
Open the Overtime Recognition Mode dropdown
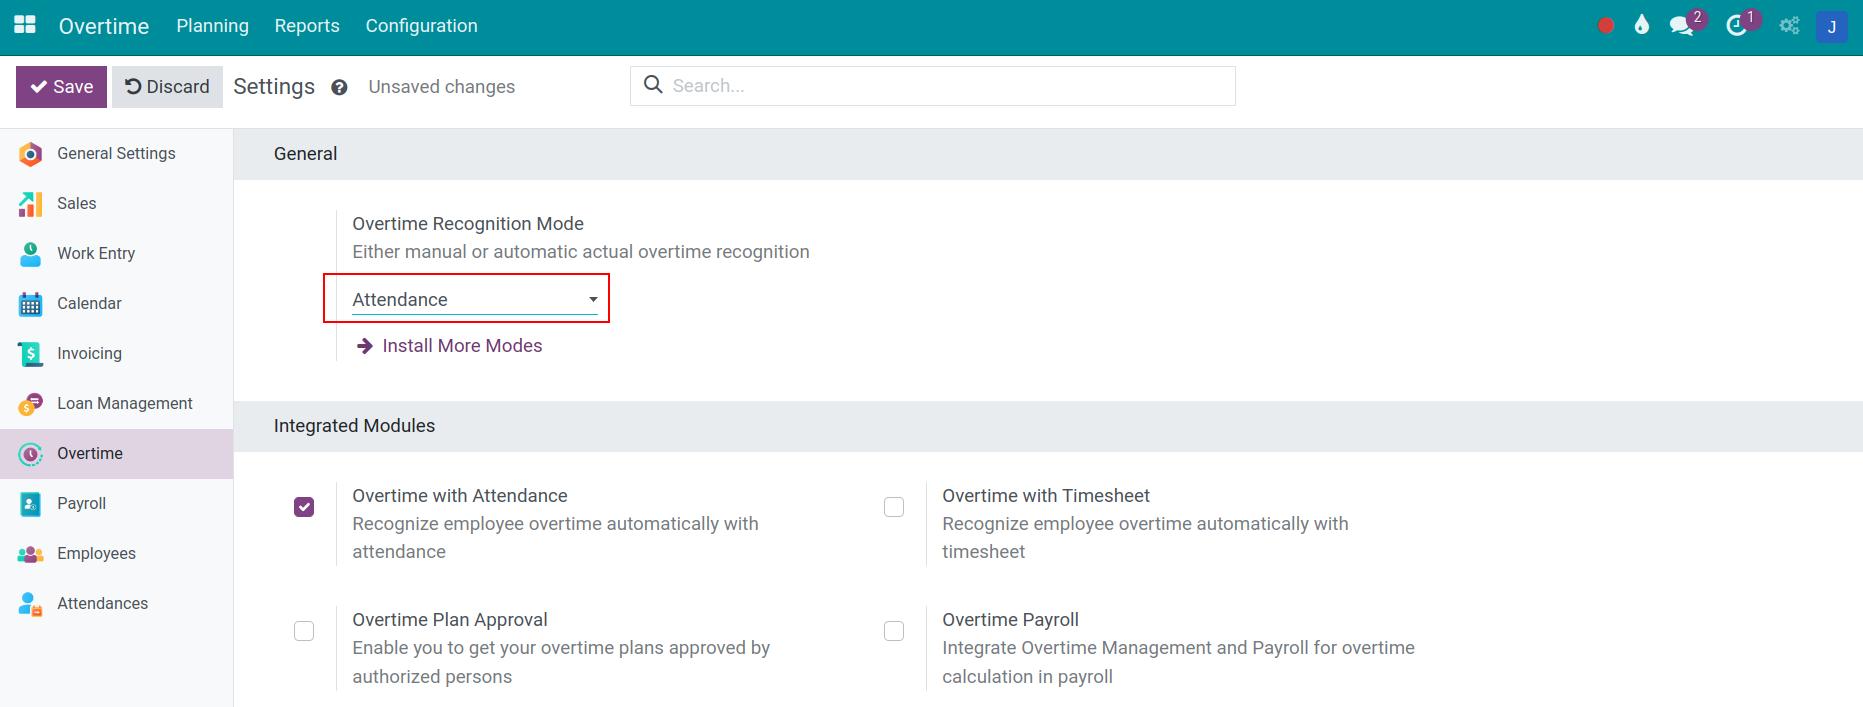[474, 300]
